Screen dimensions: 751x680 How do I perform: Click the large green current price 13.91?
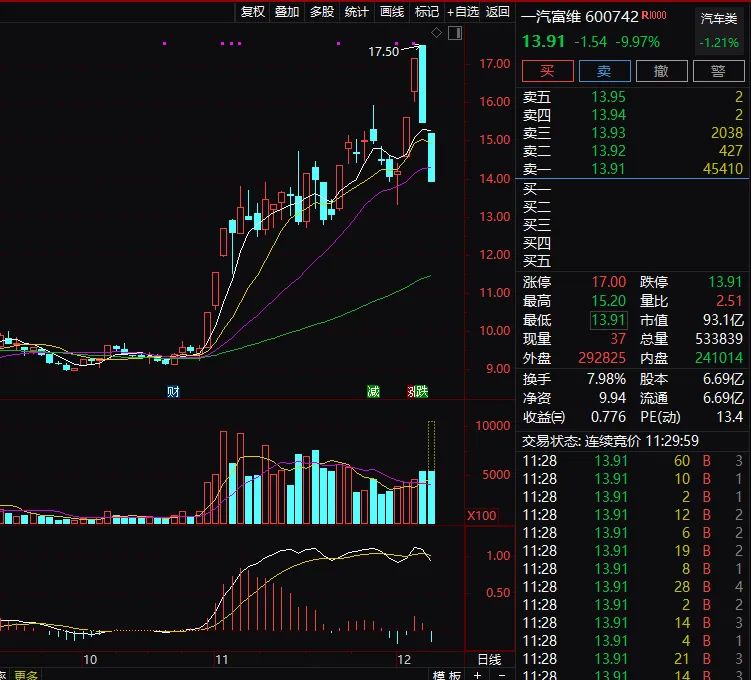point(543,41)
